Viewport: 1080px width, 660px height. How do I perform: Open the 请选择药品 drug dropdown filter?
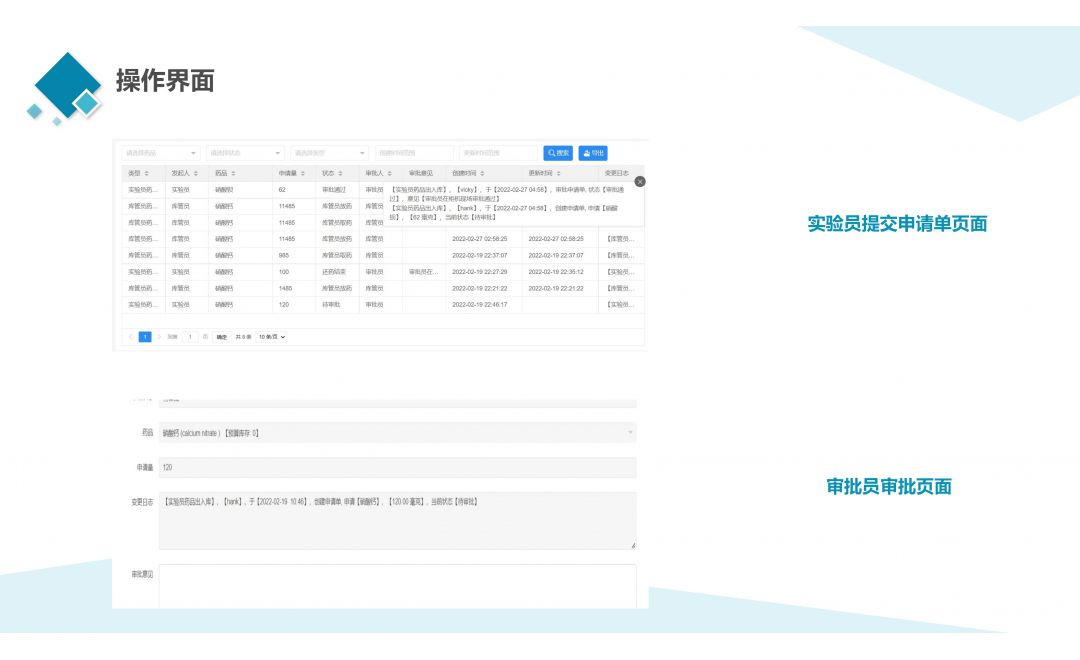(x=160, y=153)
